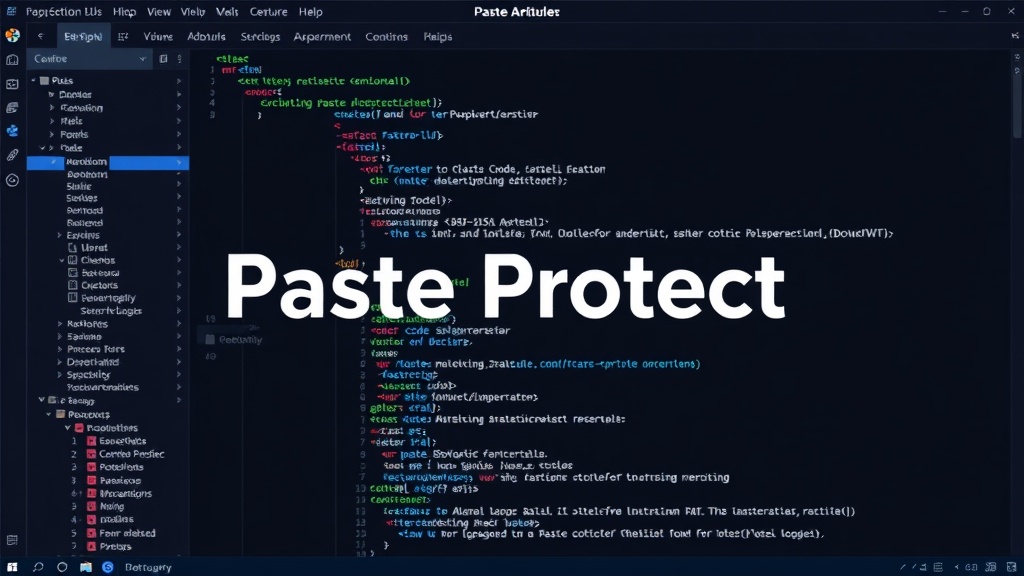Click the right chevron on the Stuite row
The width and height of the screenshot is (1024, 576).
click(179, 186)
